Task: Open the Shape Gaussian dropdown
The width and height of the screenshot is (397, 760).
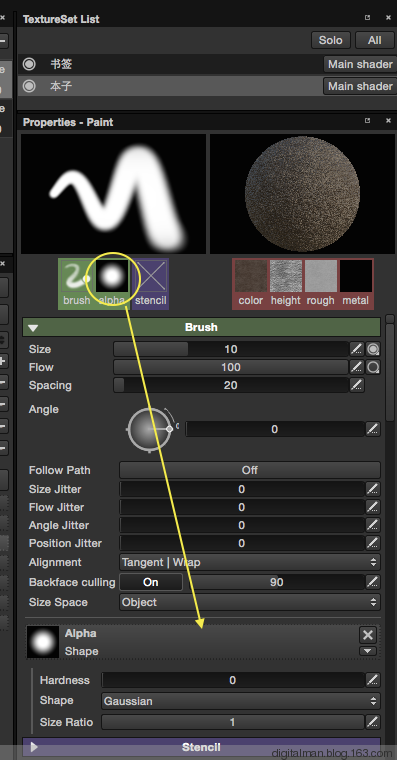Action: tap(241, 701)
